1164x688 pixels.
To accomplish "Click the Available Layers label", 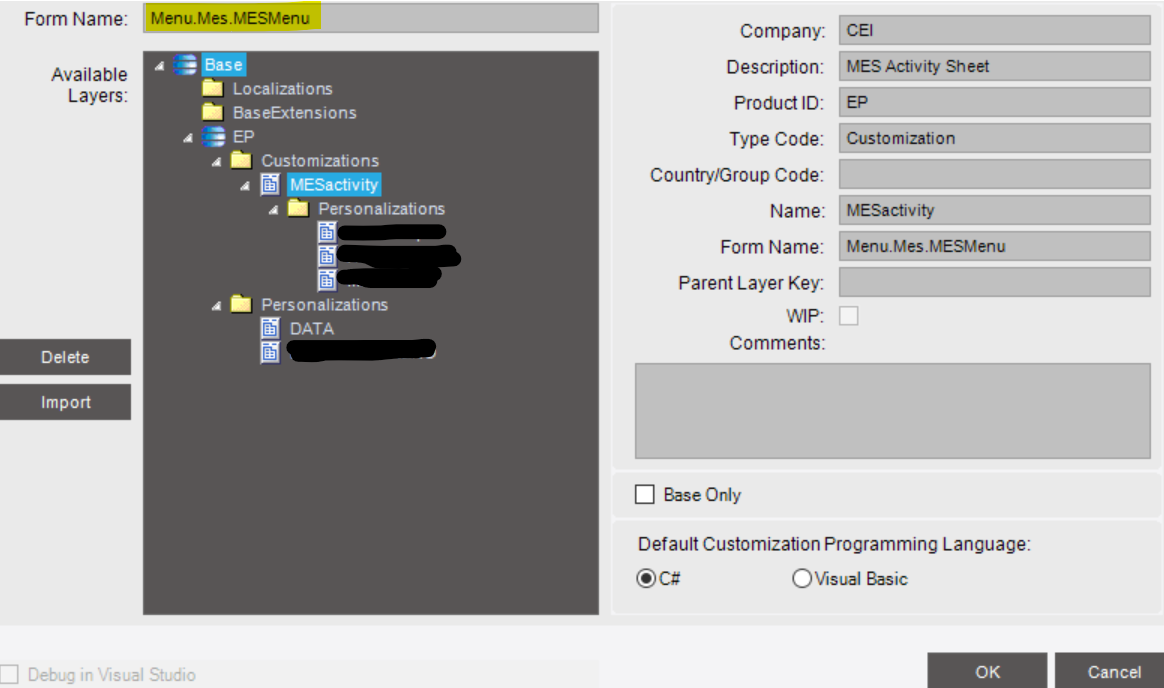I will [x=90, y=85].
